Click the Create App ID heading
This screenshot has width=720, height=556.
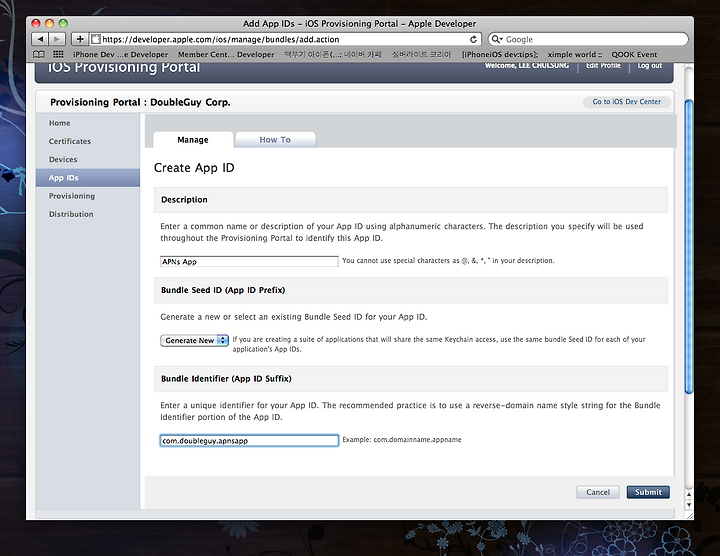pyautogui.click(x=194, y=168)
